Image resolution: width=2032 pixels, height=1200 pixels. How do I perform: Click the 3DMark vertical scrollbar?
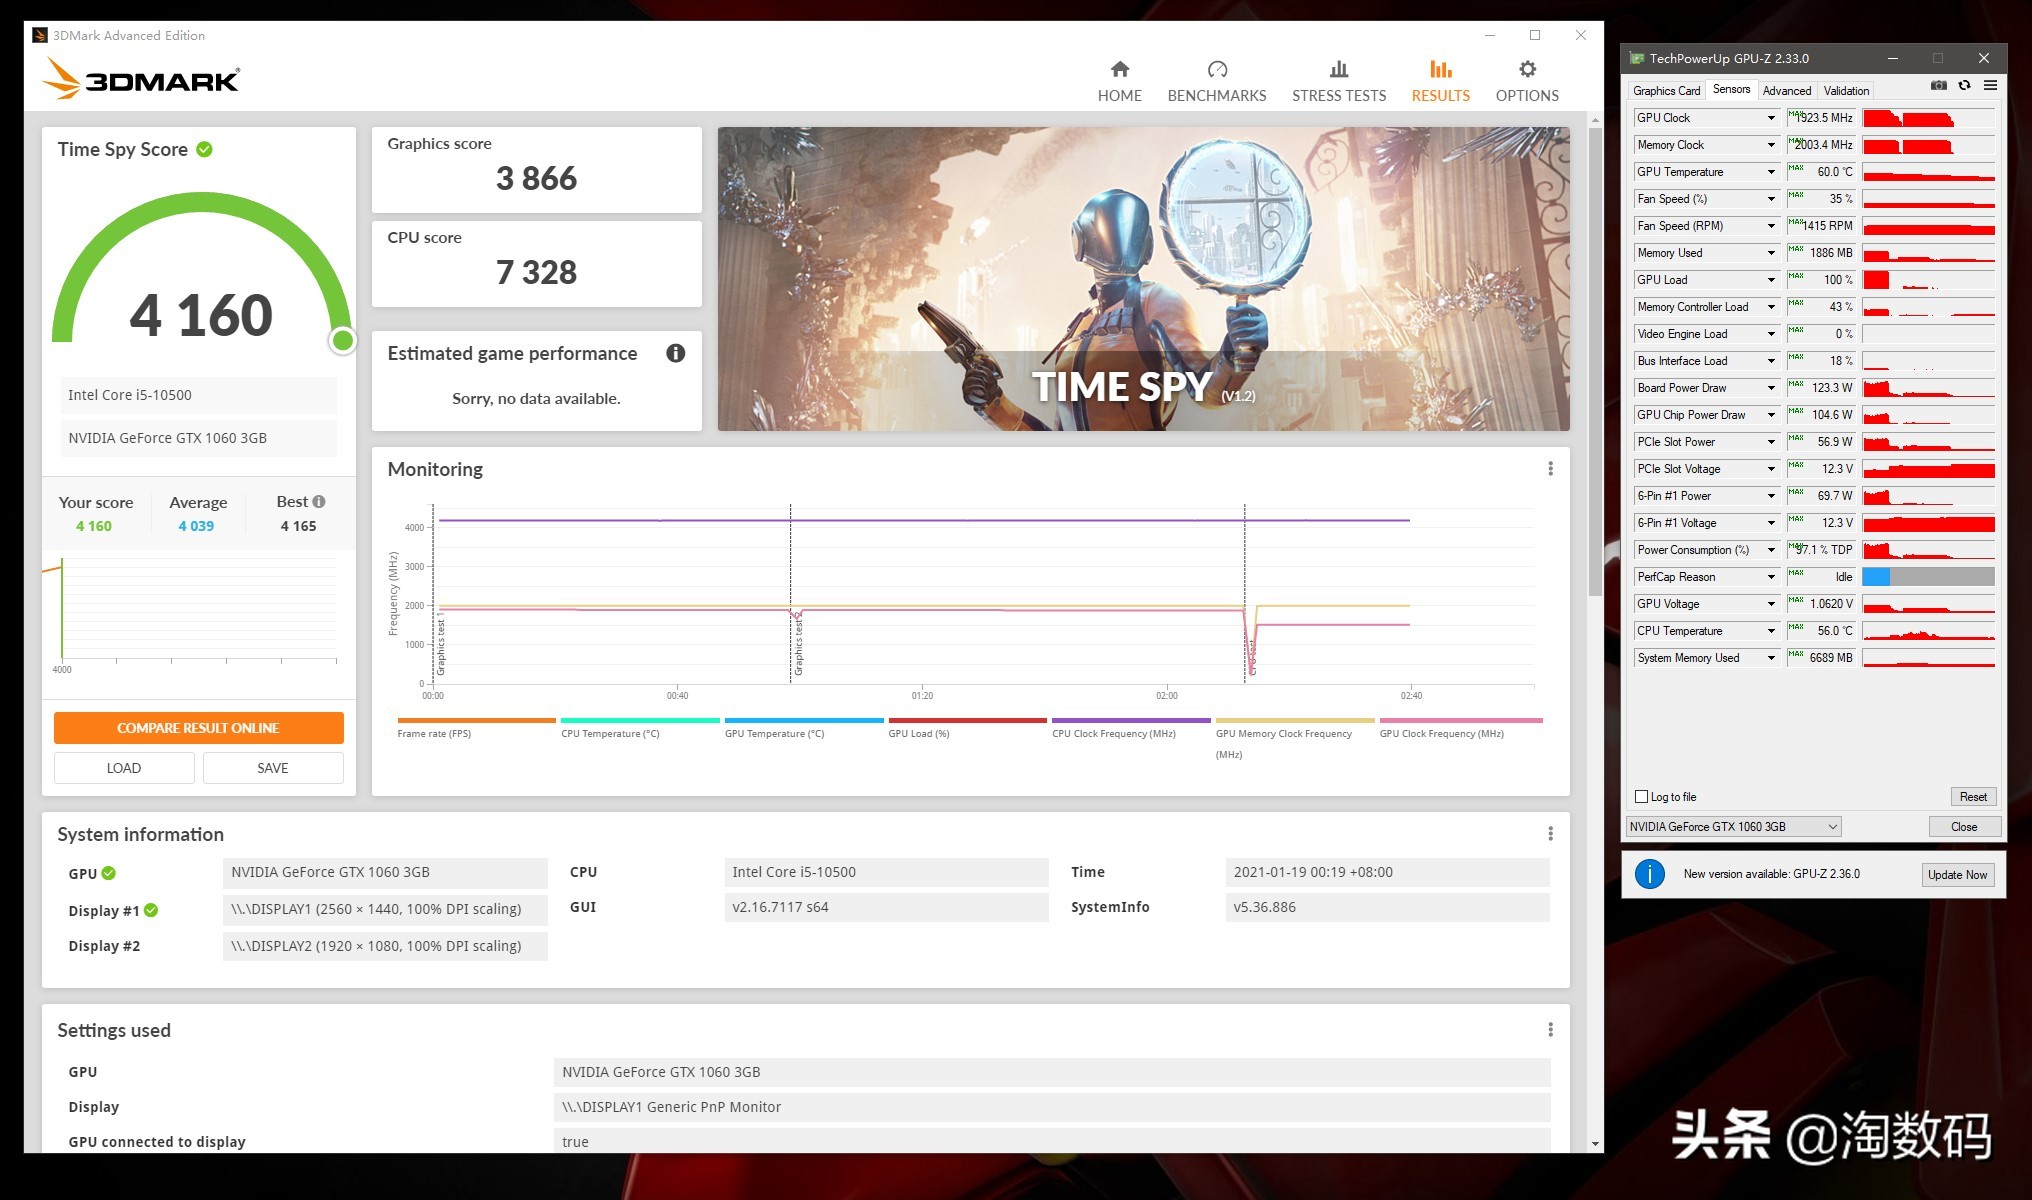[1594, 360]
